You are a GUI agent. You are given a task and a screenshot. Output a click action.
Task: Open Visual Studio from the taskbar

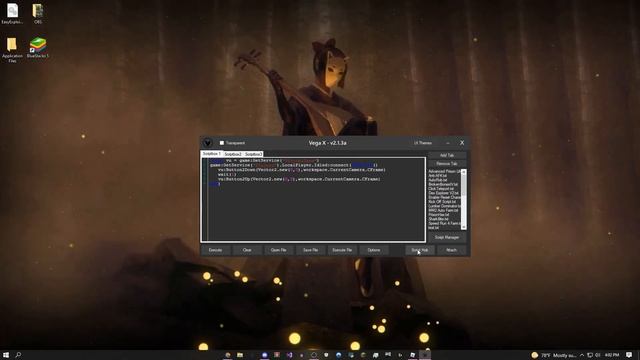[x=289, y=355]
